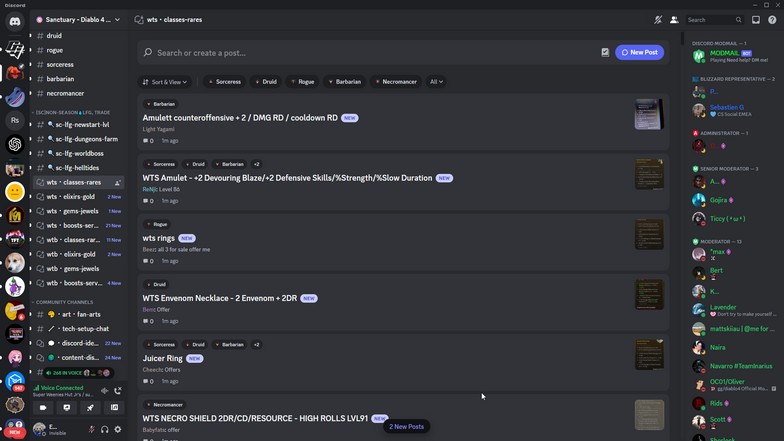Open thumbnail of WTS NECRO SHIELD post

649,414
